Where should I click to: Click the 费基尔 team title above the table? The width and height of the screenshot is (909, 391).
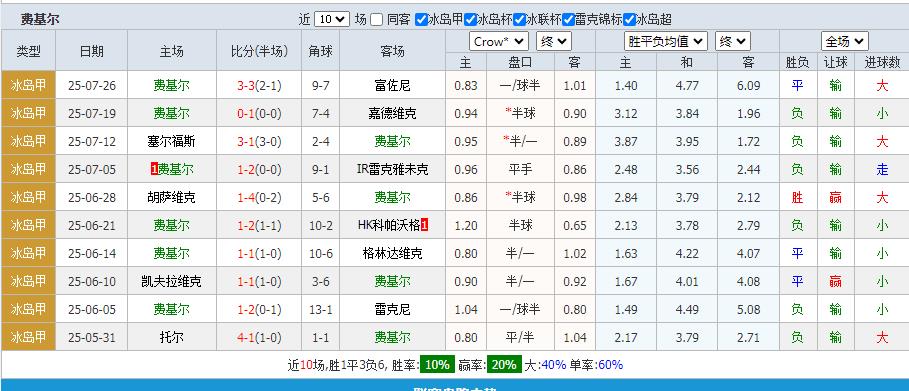click(x=40, y=19)
